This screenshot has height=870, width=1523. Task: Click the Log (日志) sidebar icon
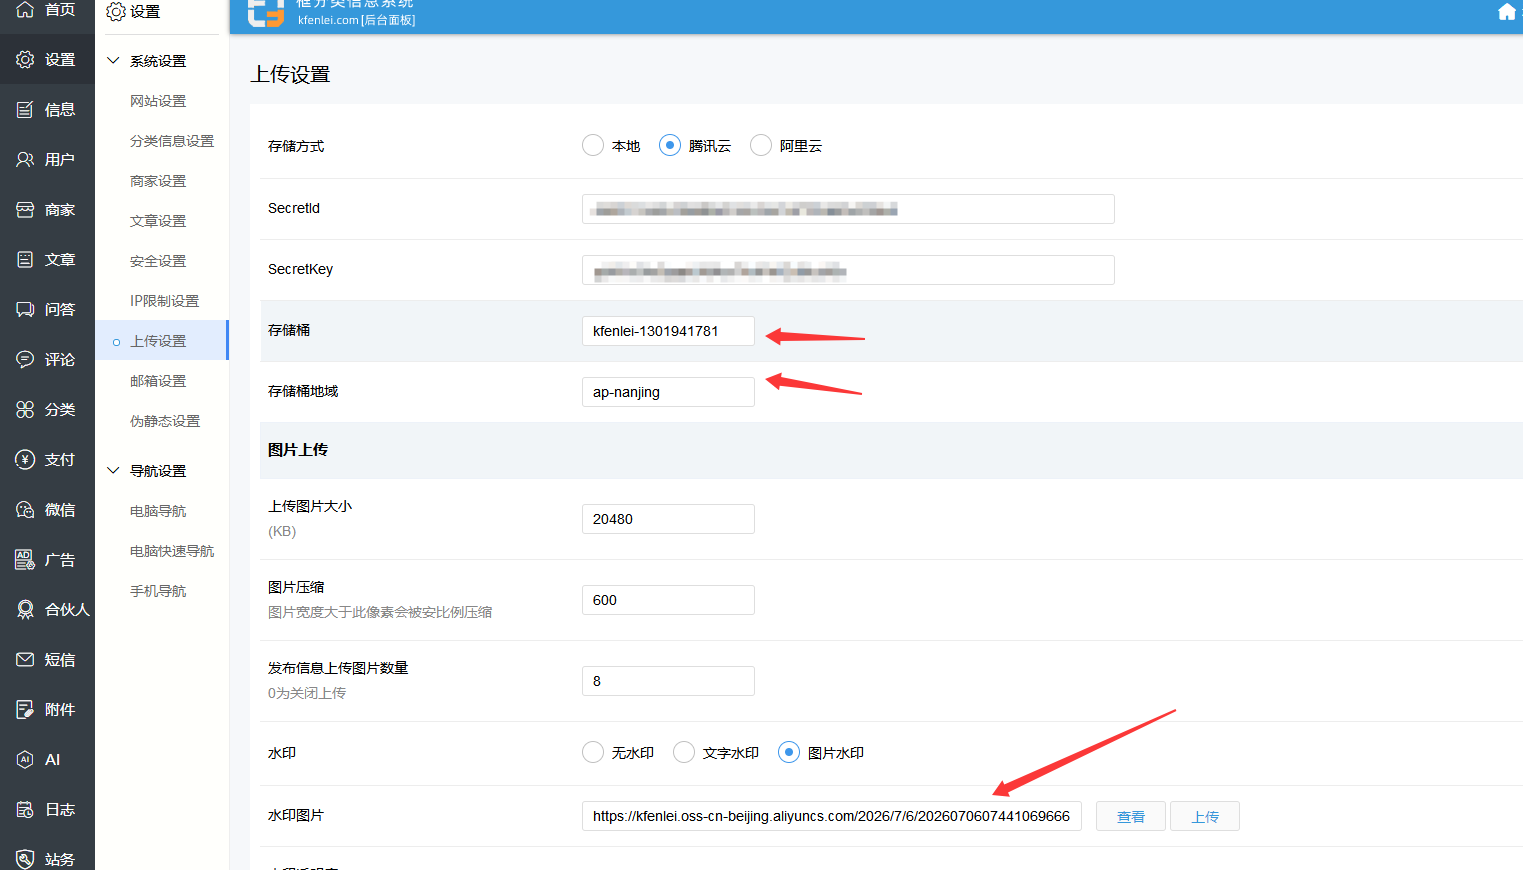[25, 810]
